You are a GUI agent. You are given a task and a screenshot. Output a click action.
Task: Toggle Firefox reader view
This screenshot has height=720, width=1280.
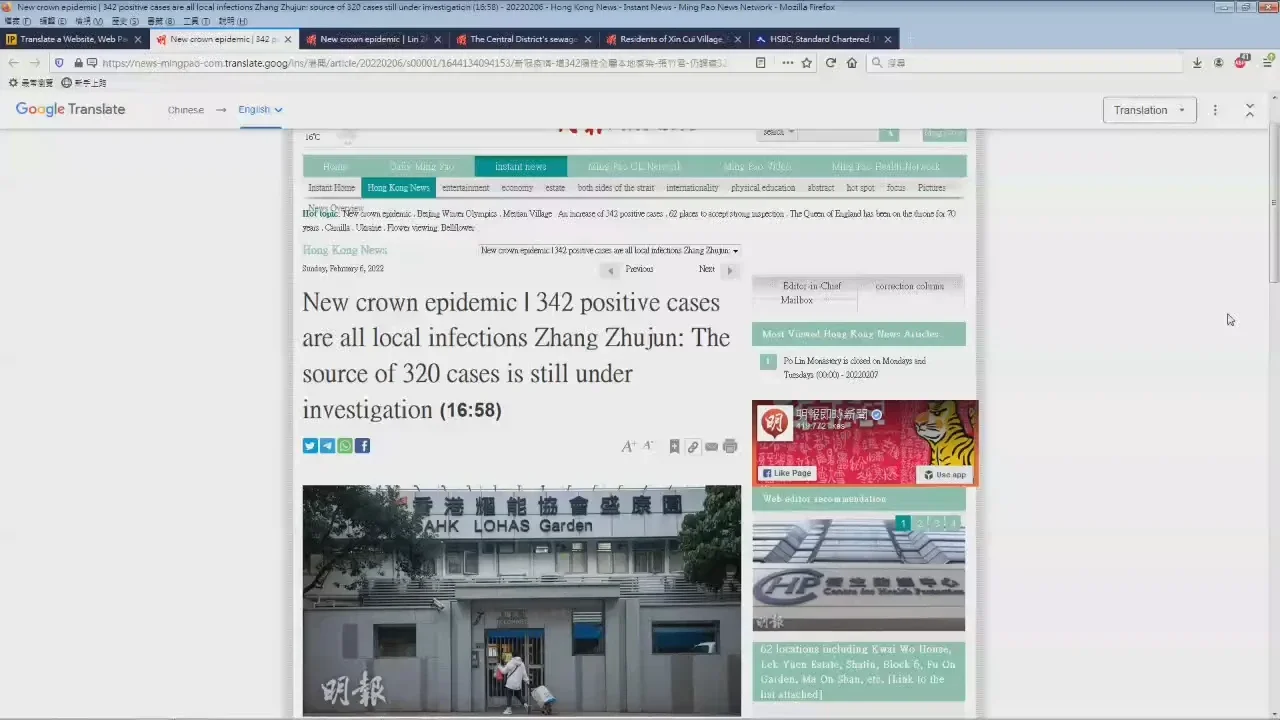[x=760, y=63]
